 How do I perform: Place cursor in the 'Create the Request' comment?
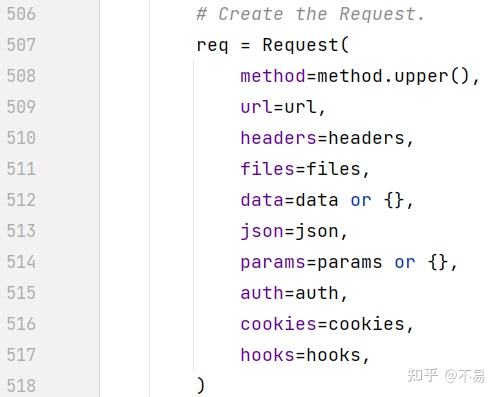click(310, 14)
